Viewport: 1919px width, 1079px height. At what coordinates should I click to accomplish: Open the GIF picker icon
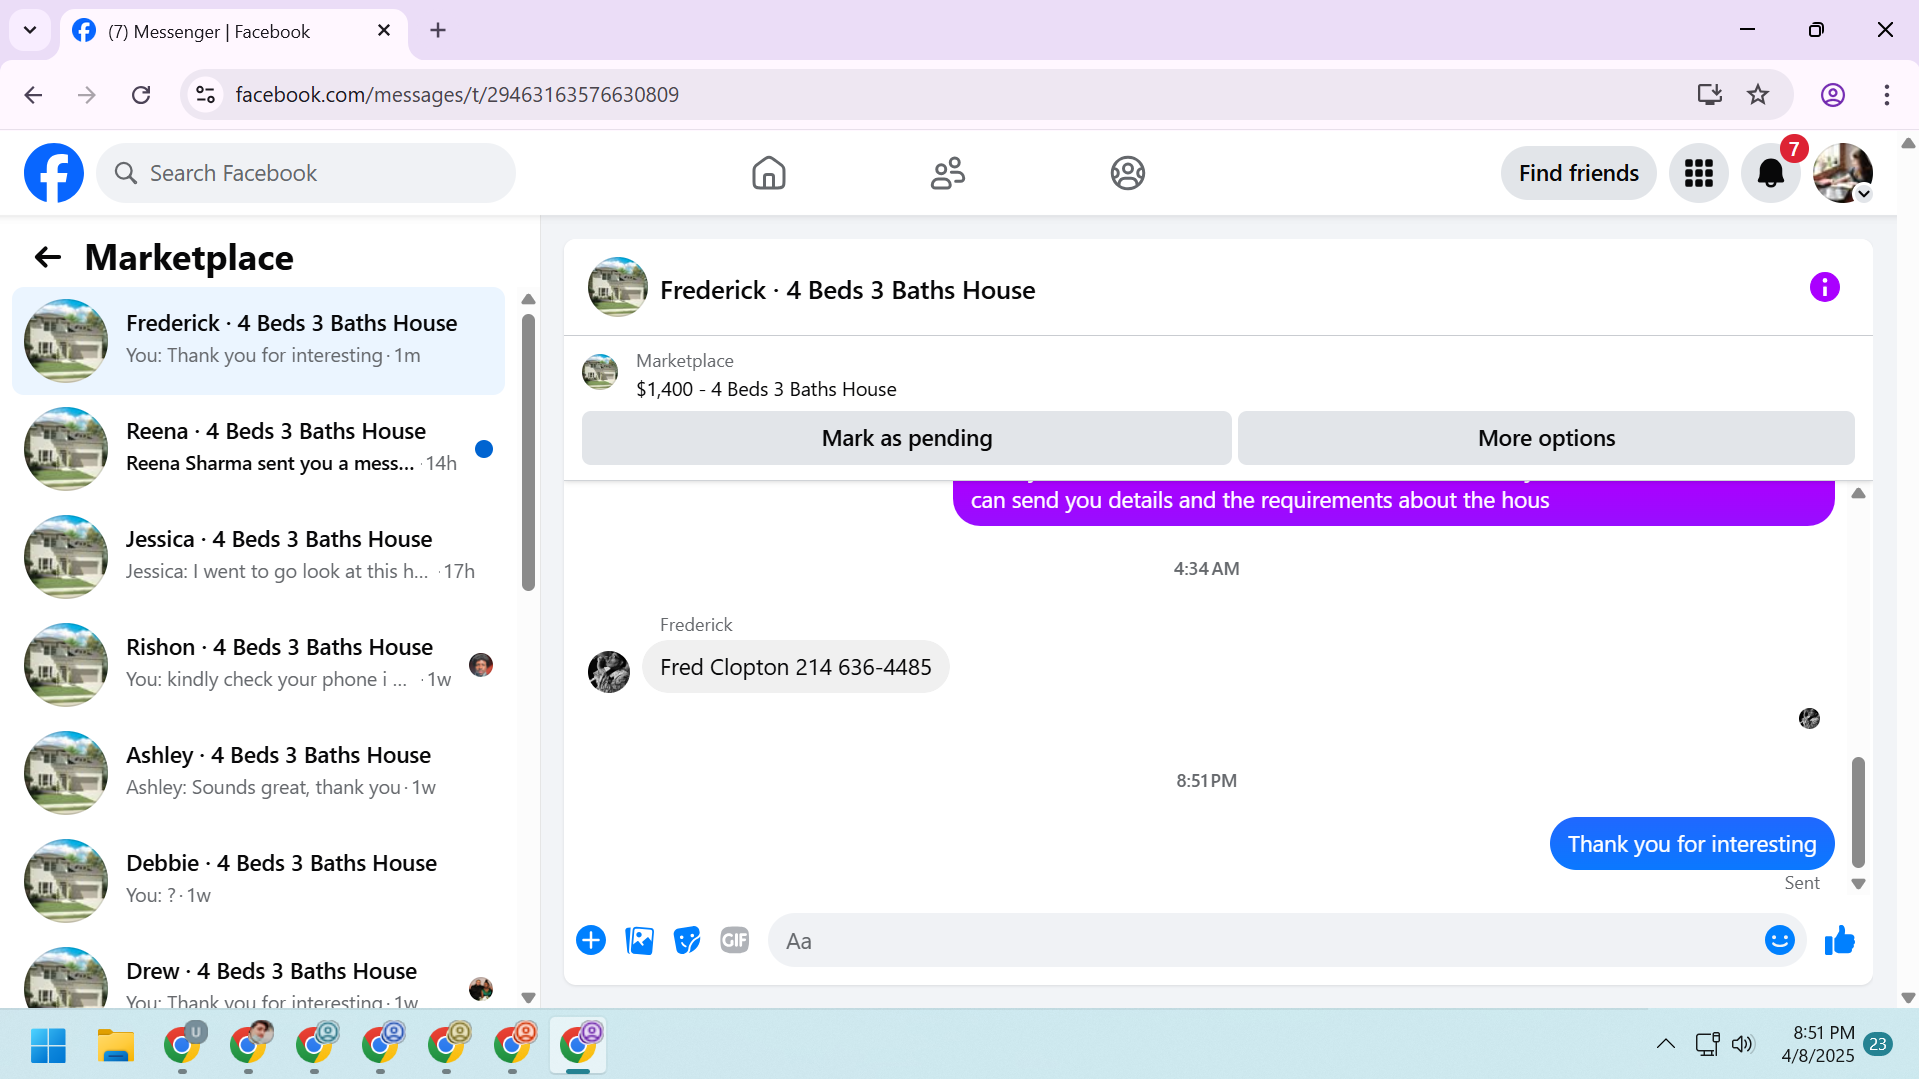tap(735, 940)
